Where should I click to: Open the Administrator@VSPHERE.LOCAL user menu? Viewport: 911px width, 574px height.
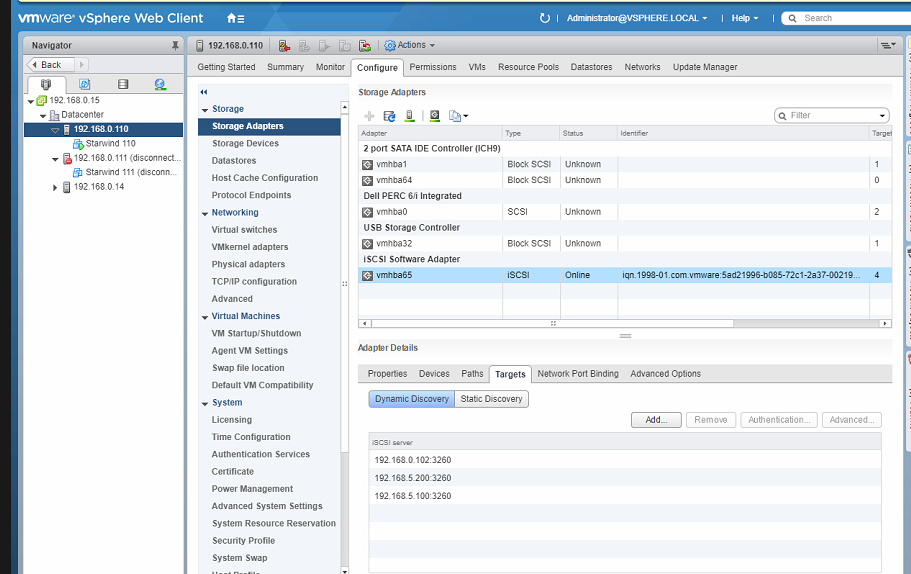coord(637,18)
